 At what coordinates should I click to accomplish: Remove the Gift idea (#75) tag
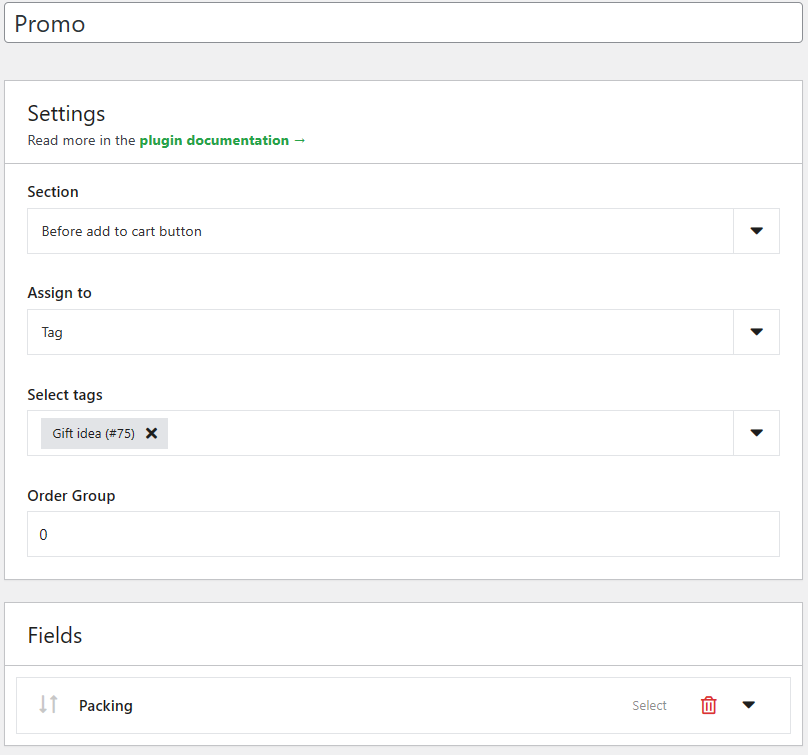click(152, 433)
